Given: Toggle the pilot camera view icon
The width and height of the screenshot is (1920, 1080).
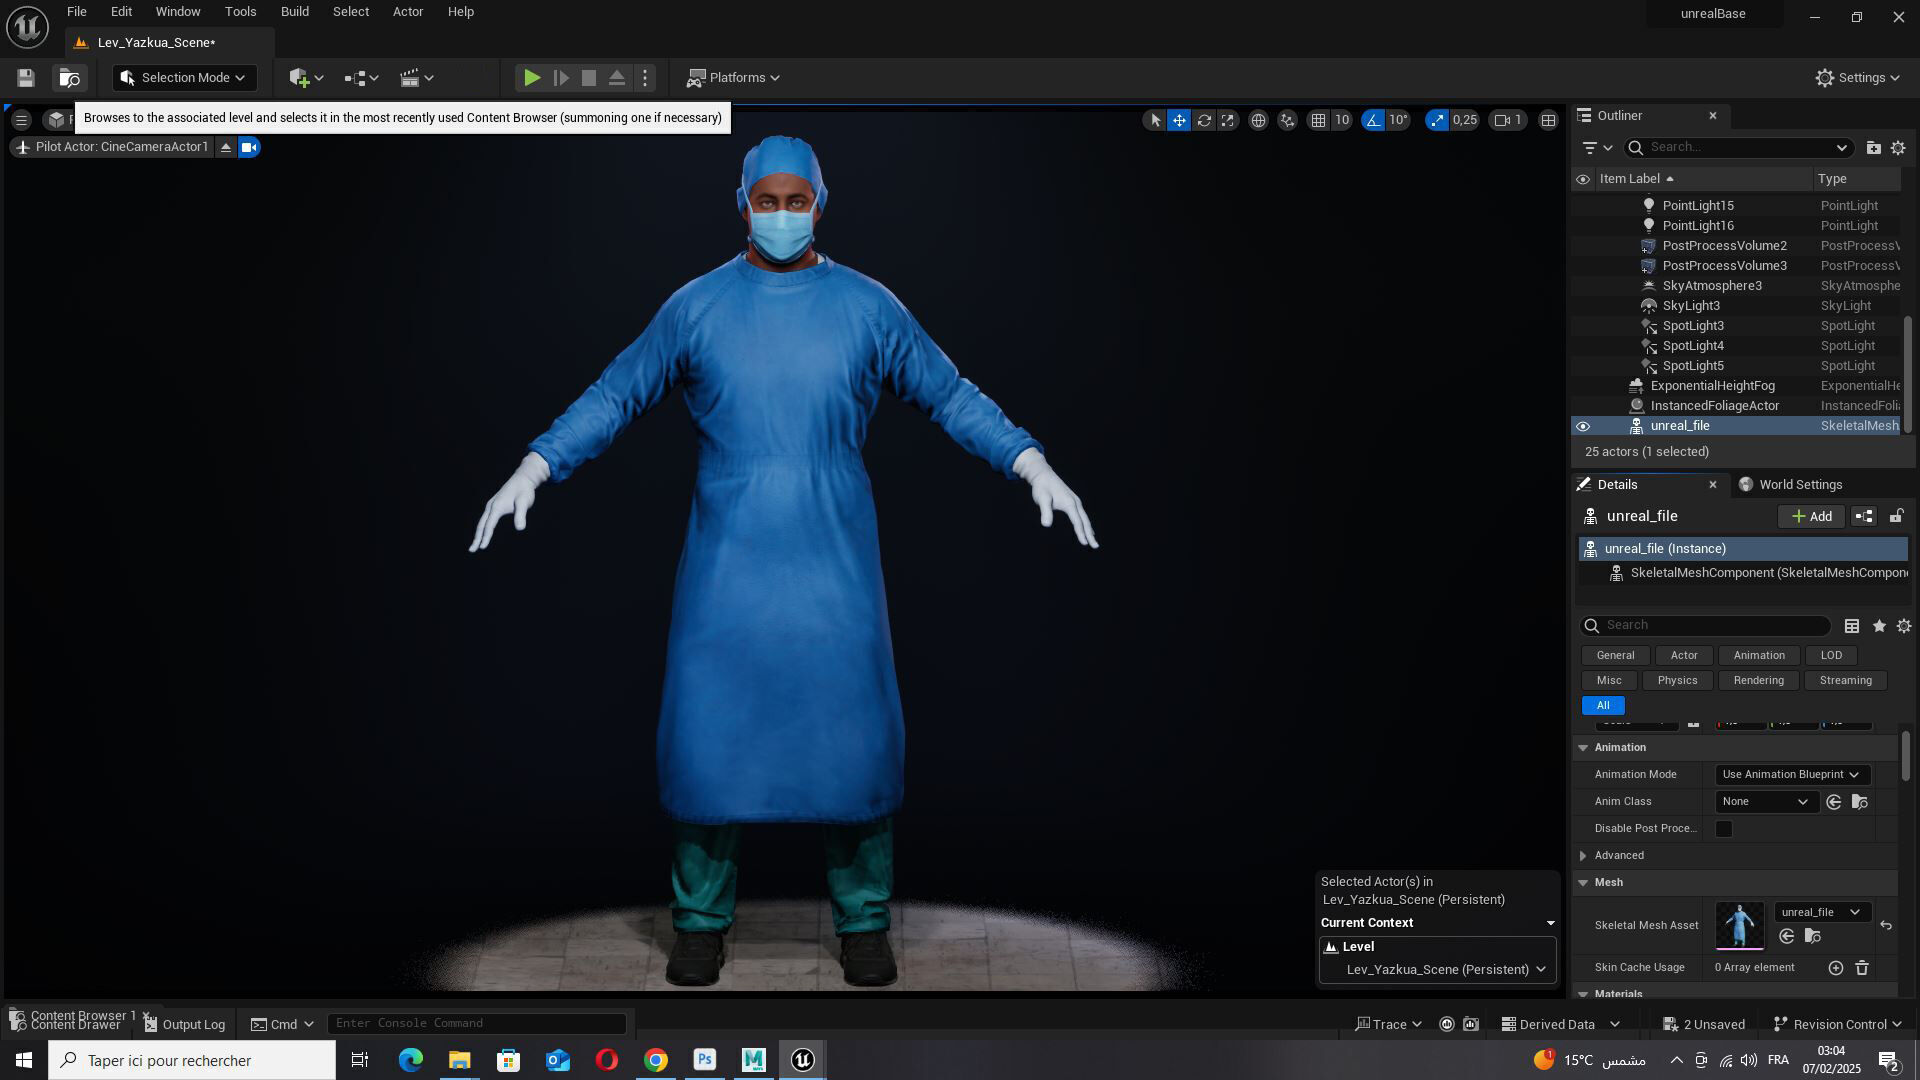Looking at the screenshot, I should (249, 147).
